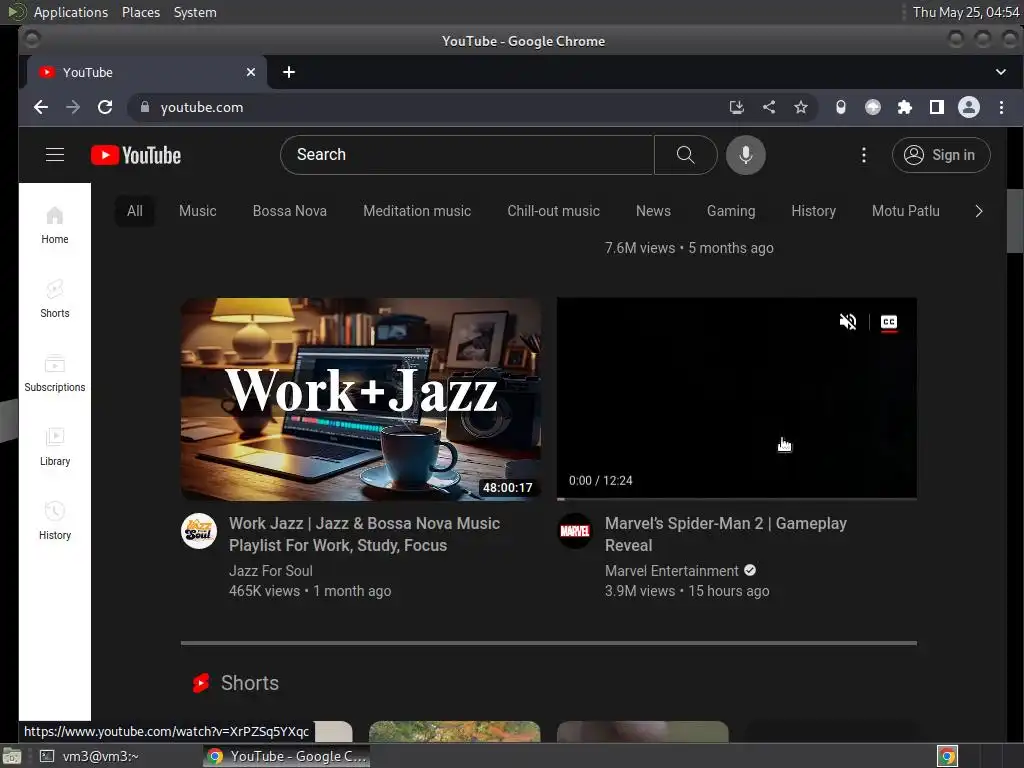Open new tab with plus button

[289, 72]
